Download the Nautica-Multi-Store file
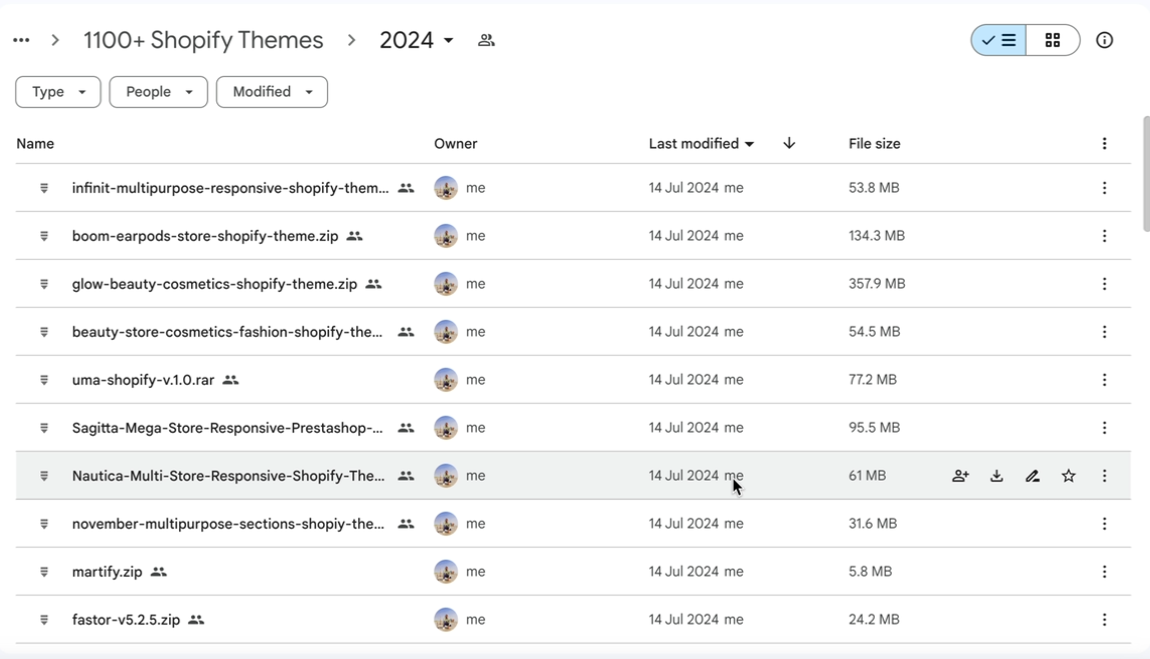The width and height of the screenshot is (1150, 659). (996, 476)
